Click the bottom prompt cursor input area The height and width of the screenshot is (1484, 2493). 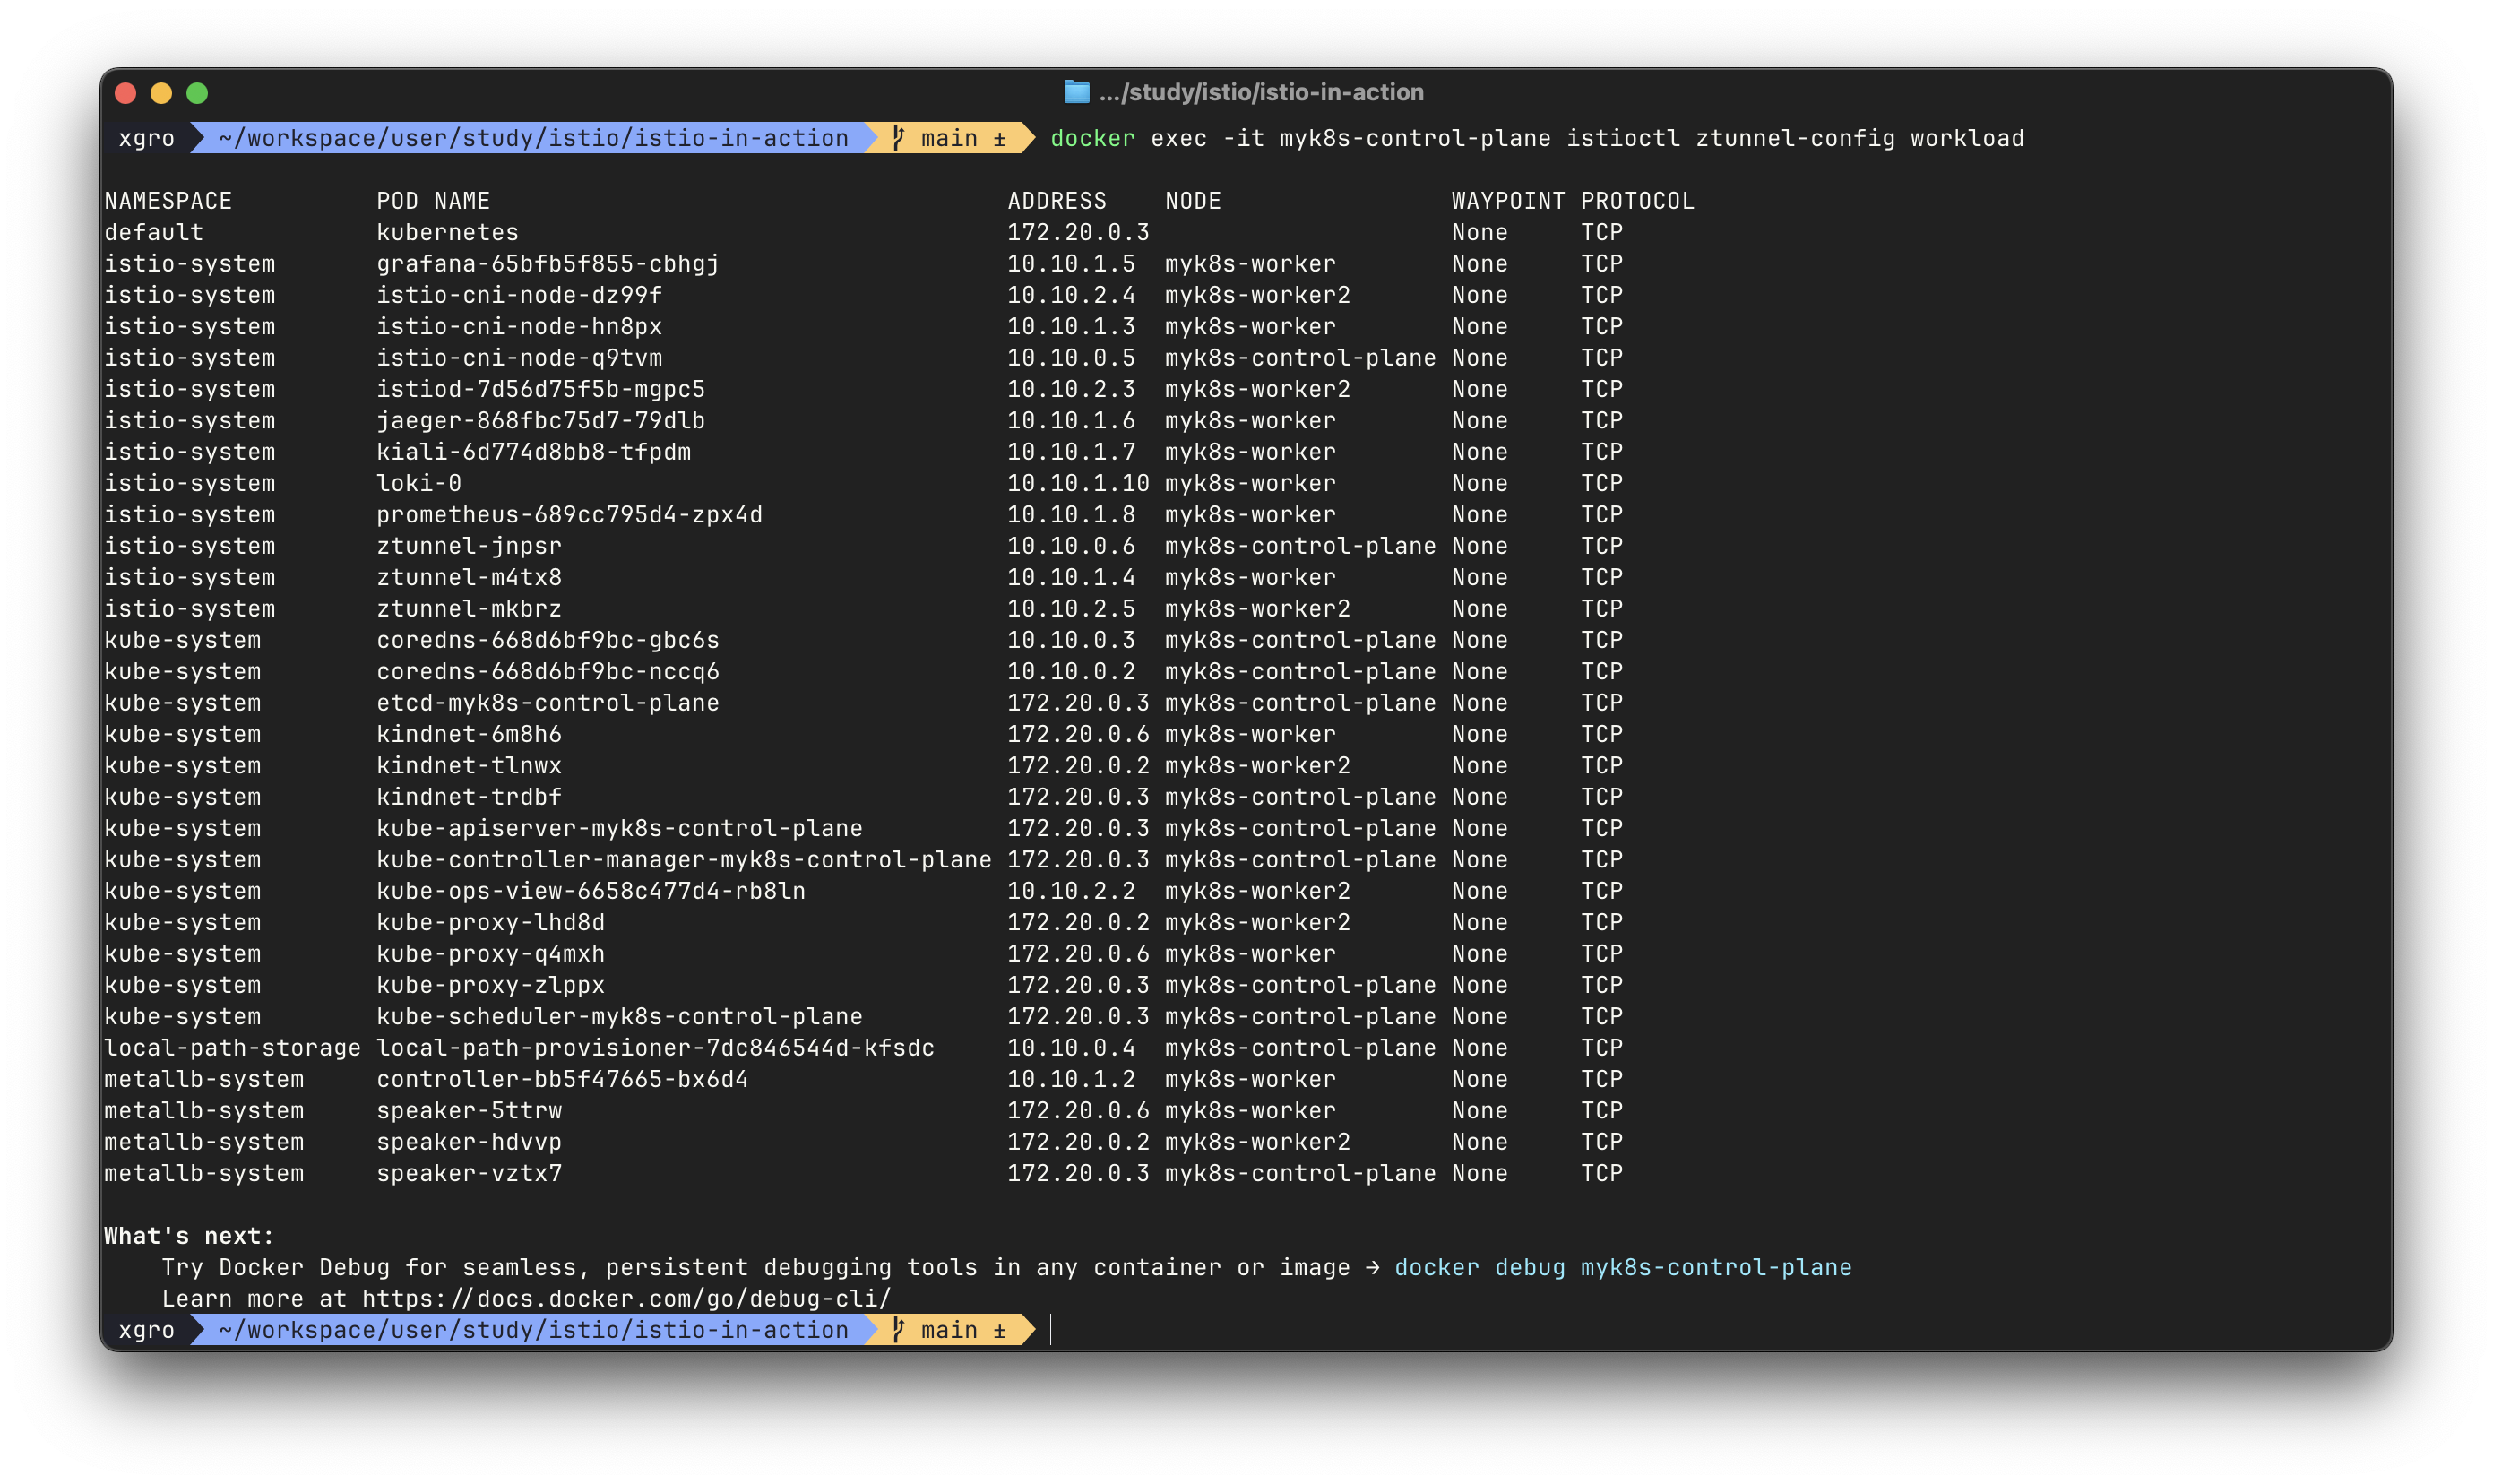click(x=1052, y=1330)
